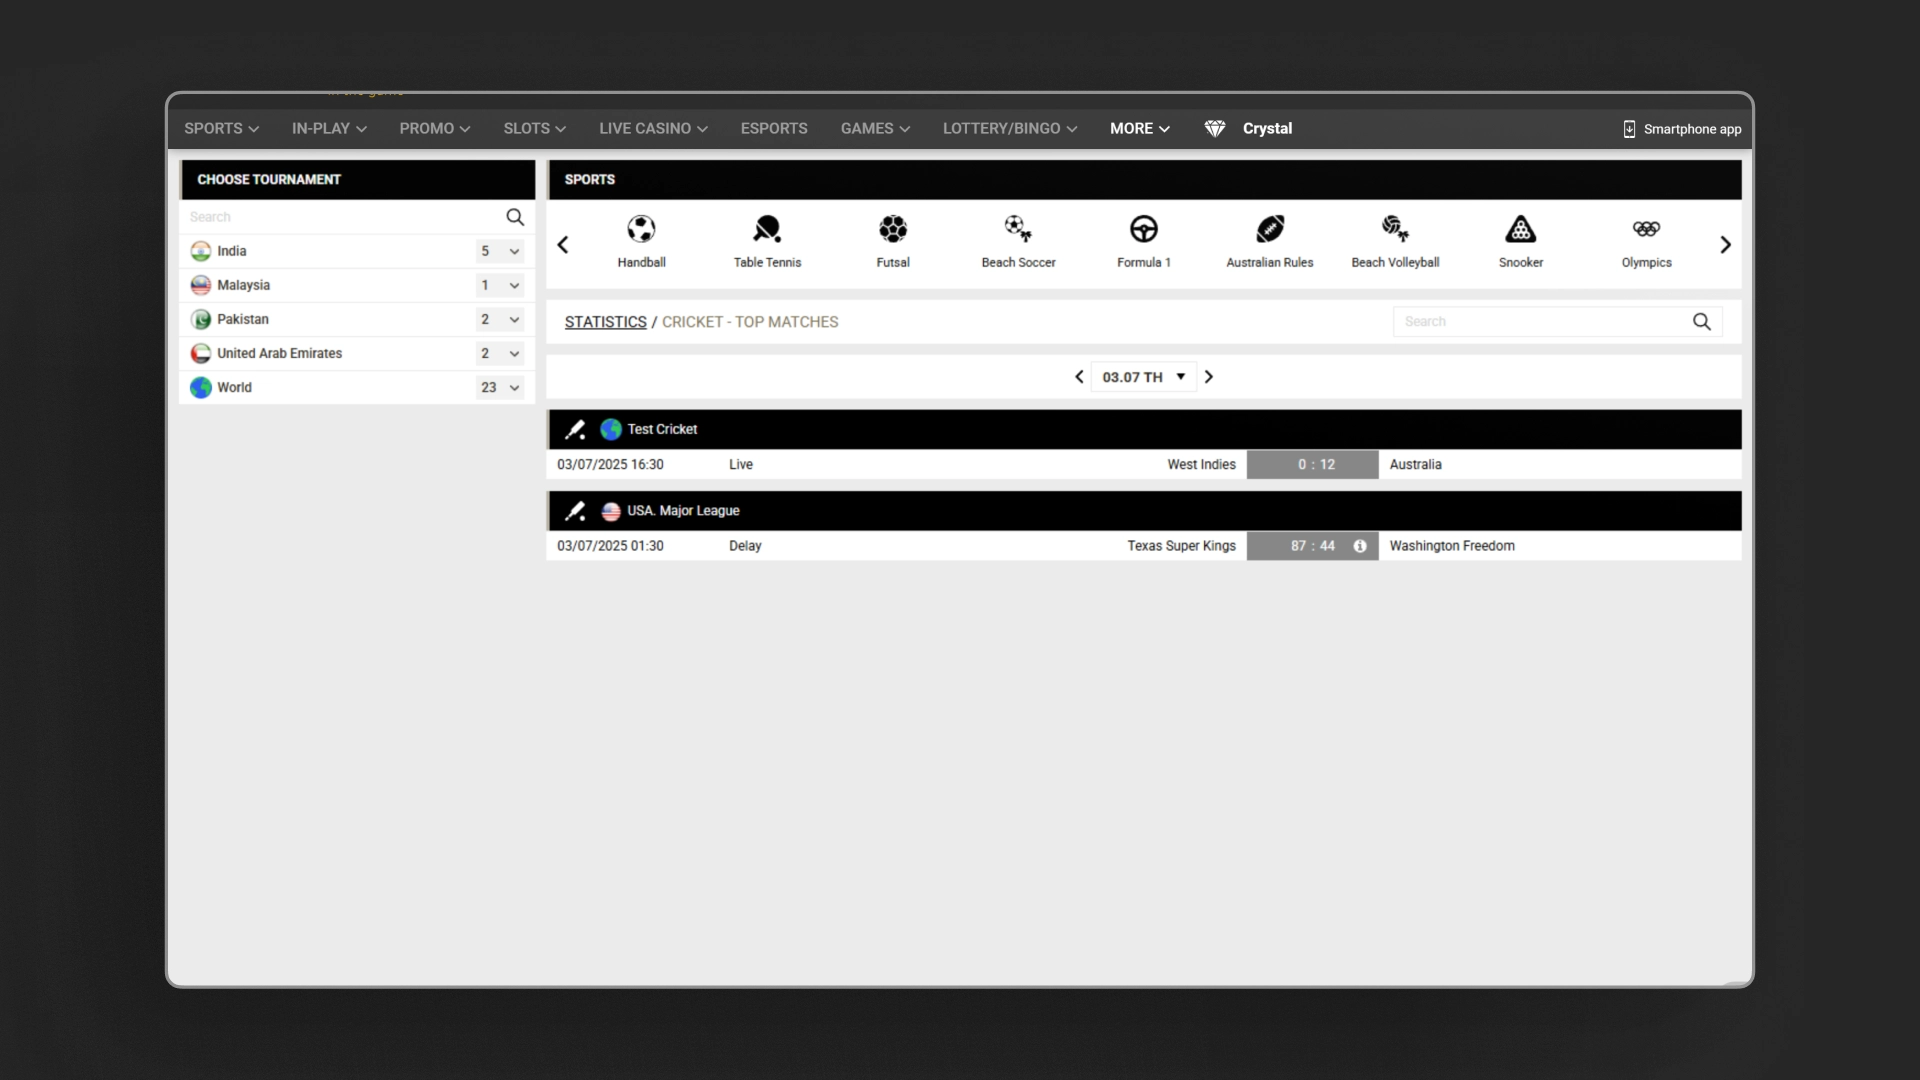This screenshot has height=1080, width=1920.
Task: Click the United Arab Emirates flag icon
Action: point(201,353)
